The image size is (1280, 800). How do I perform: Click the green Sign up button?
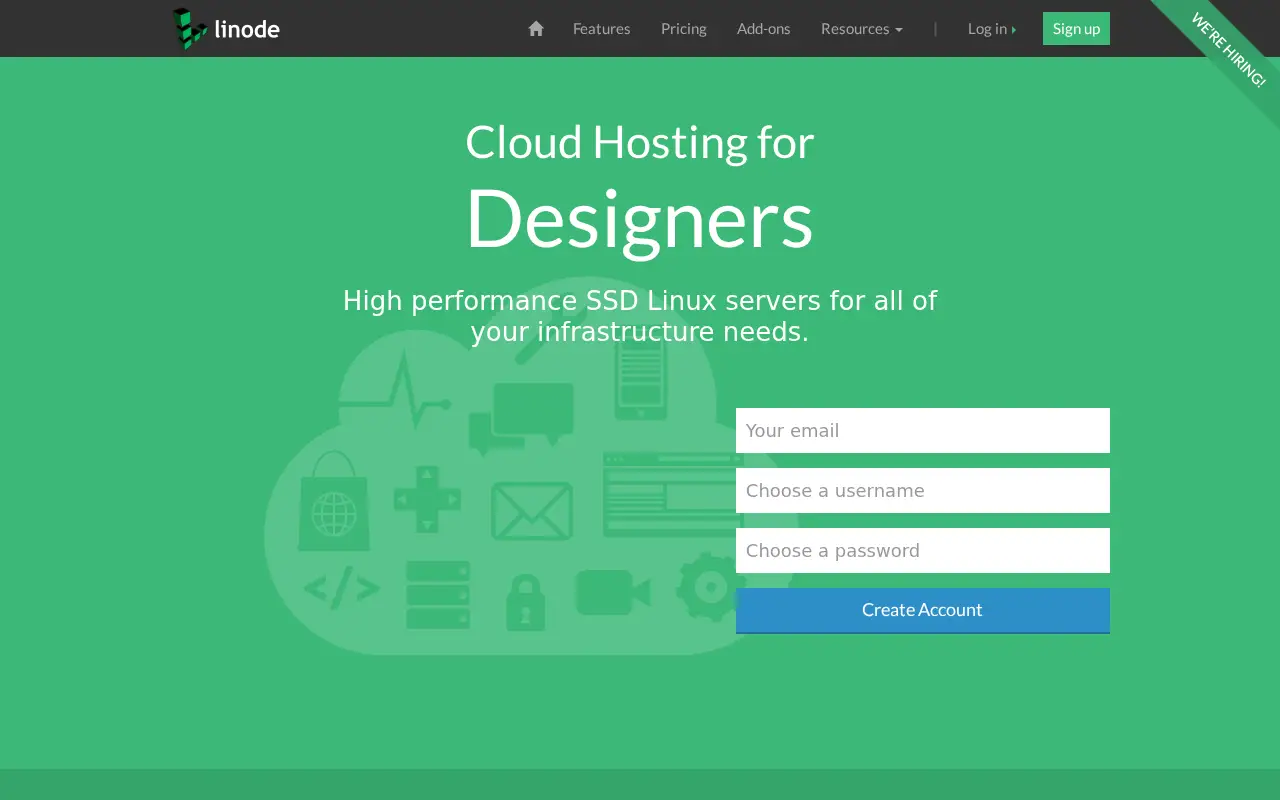click(x=1076, y=28)
